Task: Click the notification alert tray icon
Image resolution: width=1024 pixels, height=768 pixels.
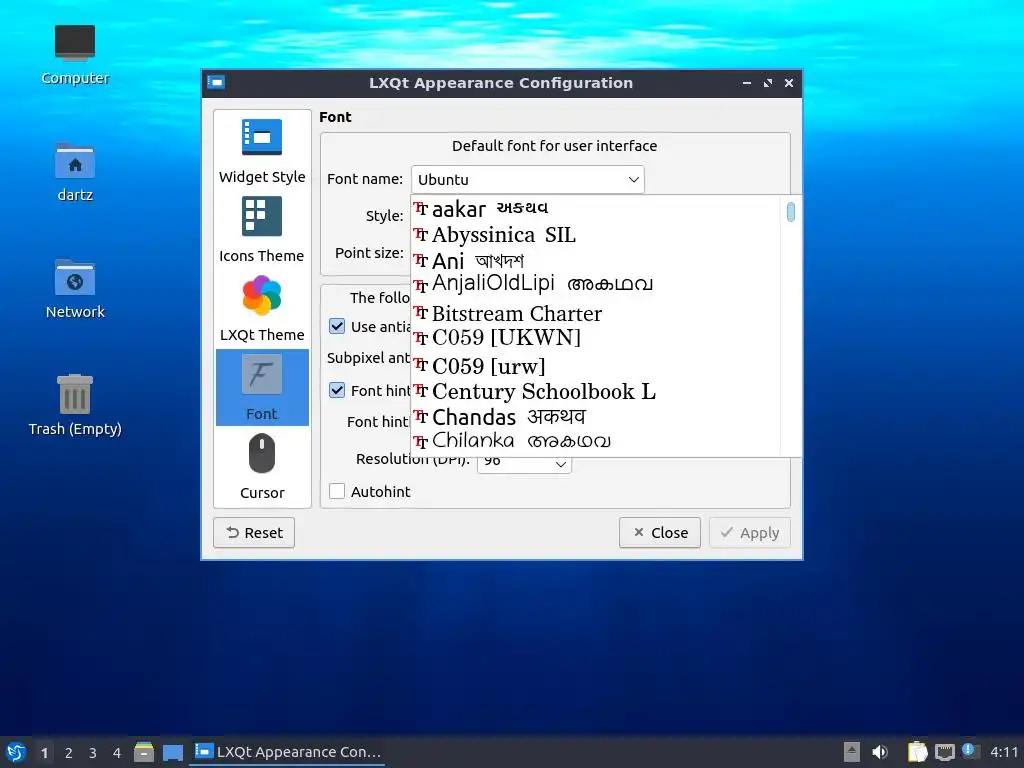Action: tap(970, 751)
